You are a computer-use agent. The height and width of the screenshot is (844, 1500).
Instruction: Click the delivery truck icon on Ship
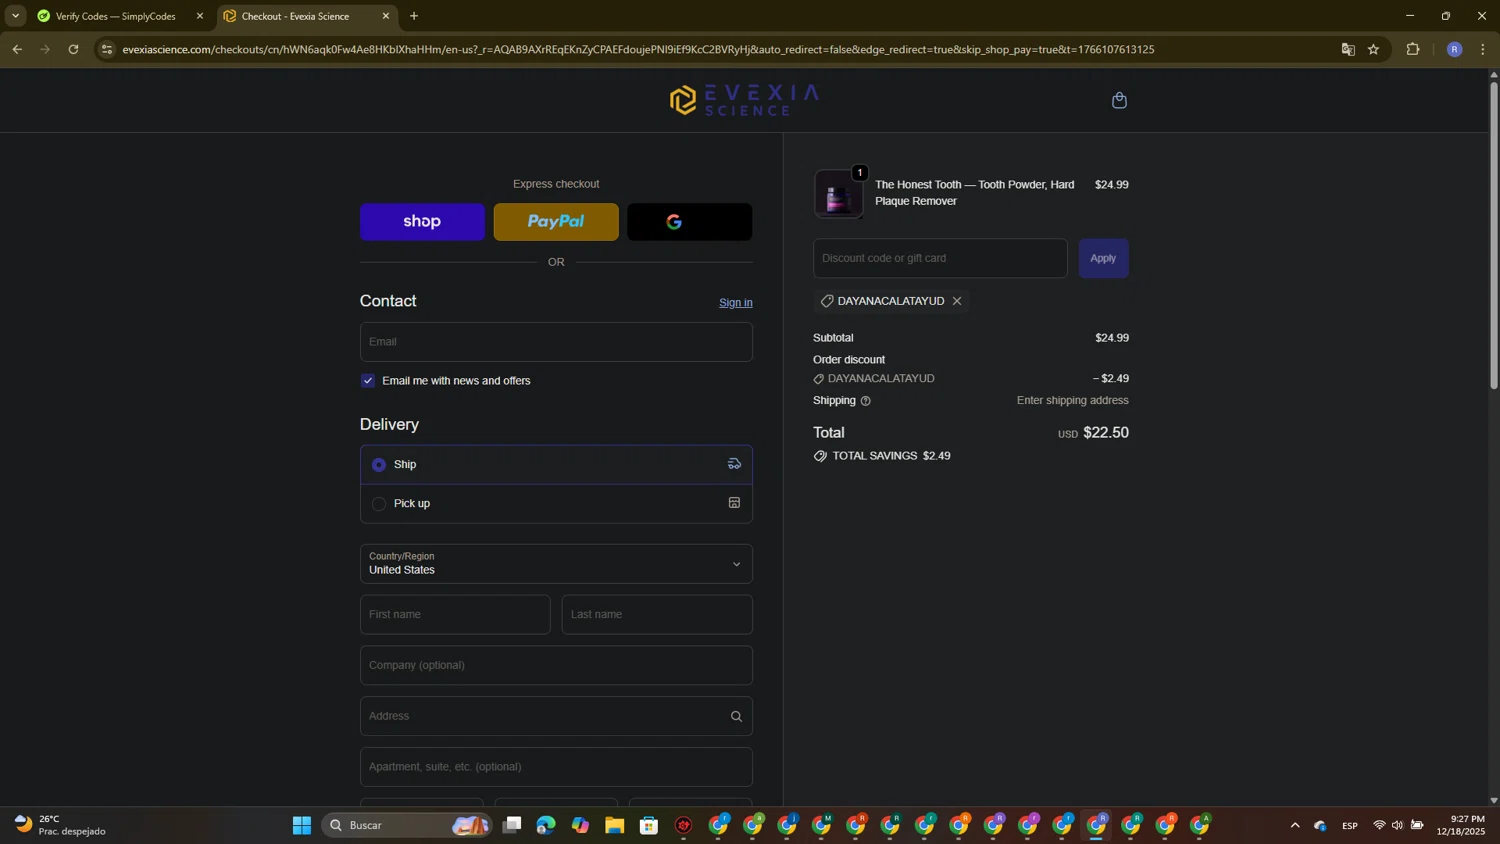click(x=734, y=464)
